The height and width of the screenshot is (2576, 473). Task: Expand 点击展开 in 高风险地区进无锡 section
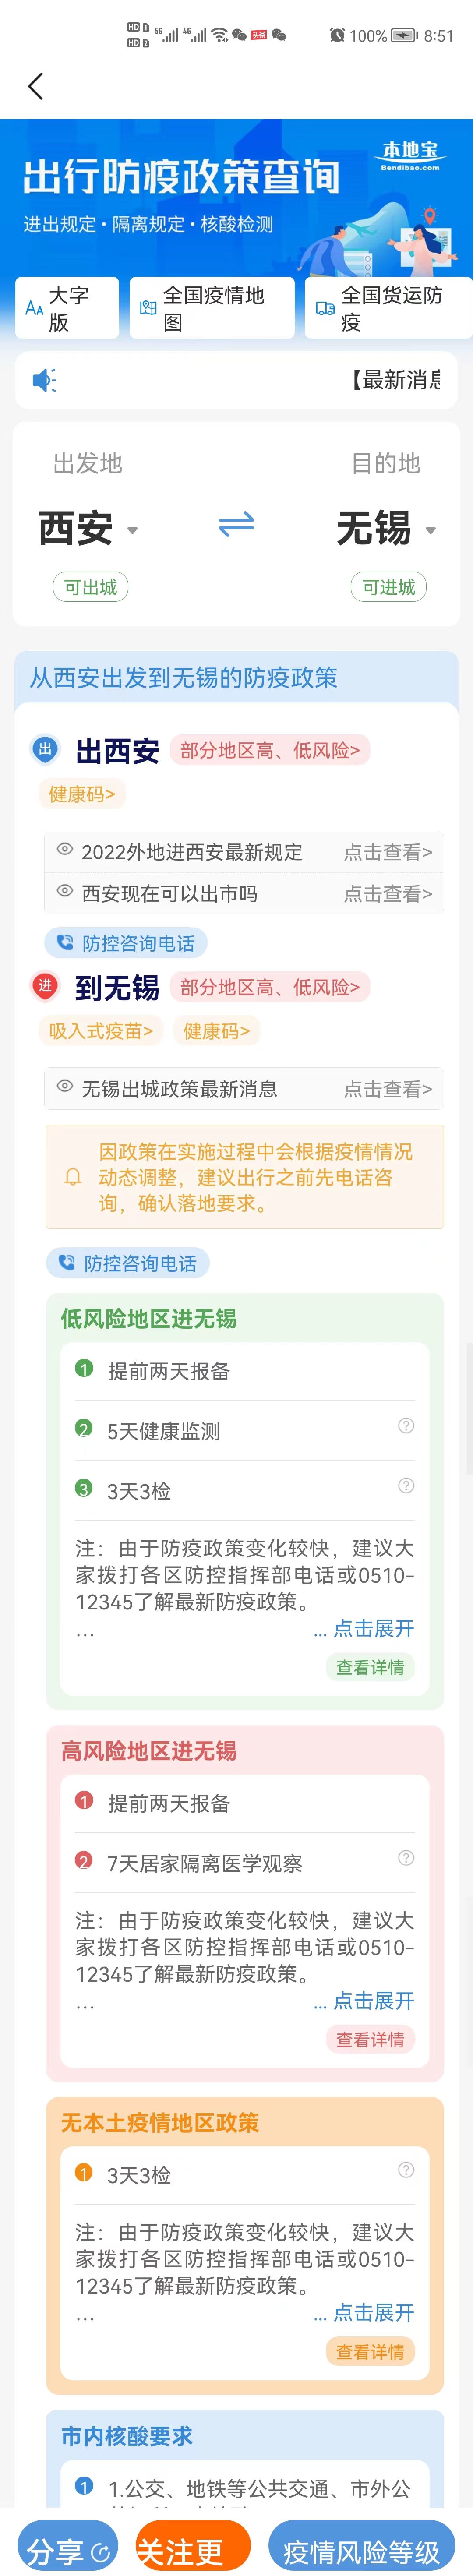(x=364, y=2000)
